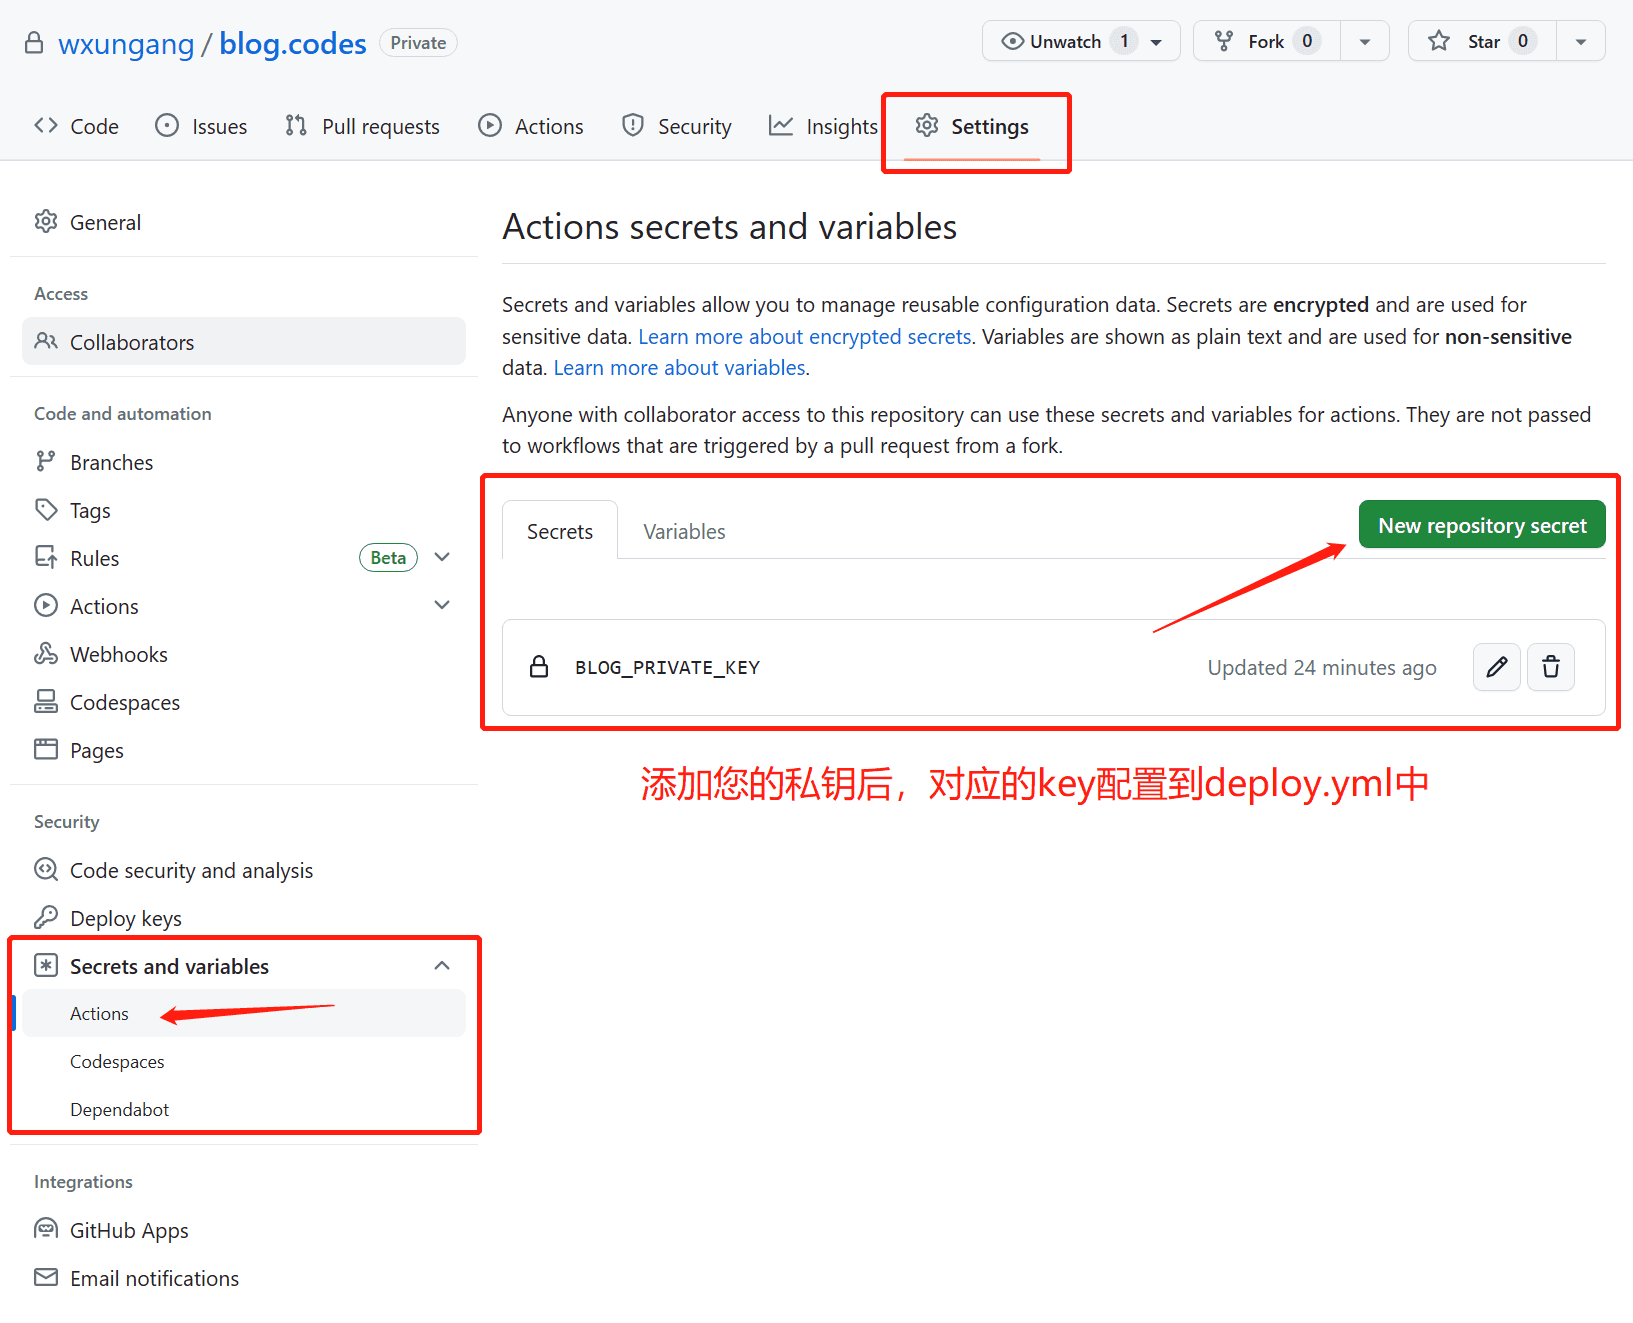Collapse Secrets and variables chevron
The width and height of the screenshot is (1633, 1323).
point(442,965)
